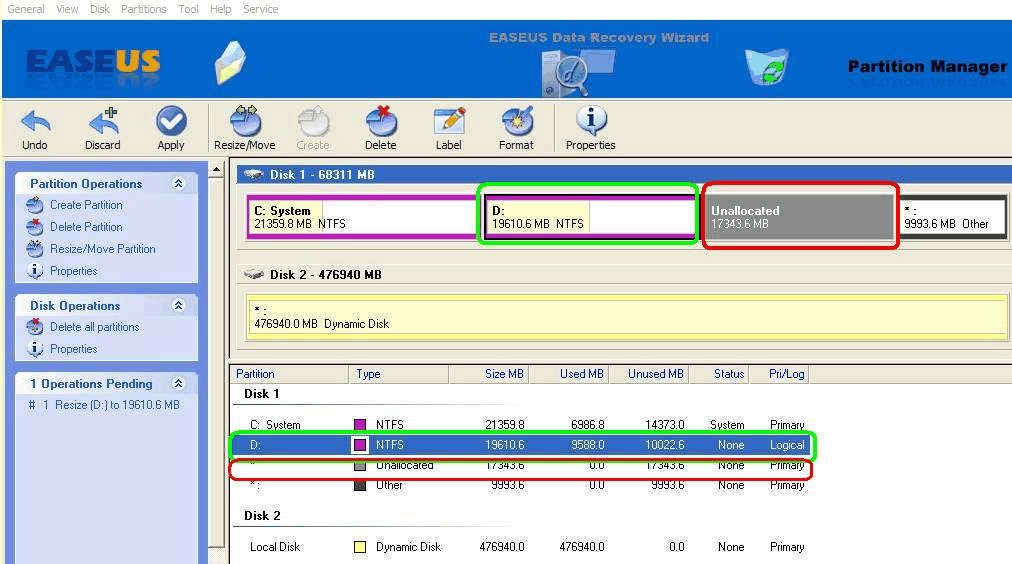Open the Label tool icon

pos(449,121)
